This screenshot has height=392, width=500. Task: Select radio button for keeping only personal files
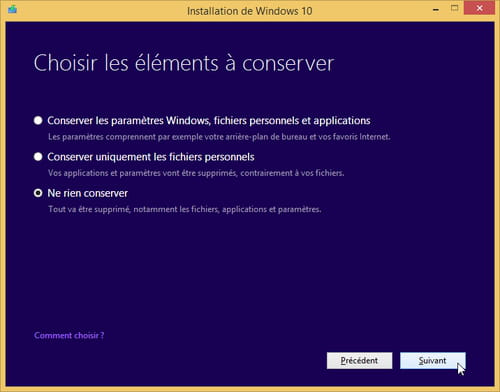[38, 157]
